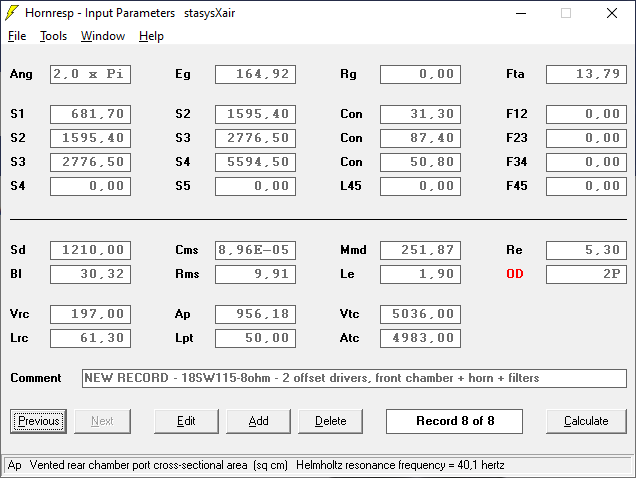Select the Con field showing 31,30
This screenshot has width=636, height=478.
[420, 114]
